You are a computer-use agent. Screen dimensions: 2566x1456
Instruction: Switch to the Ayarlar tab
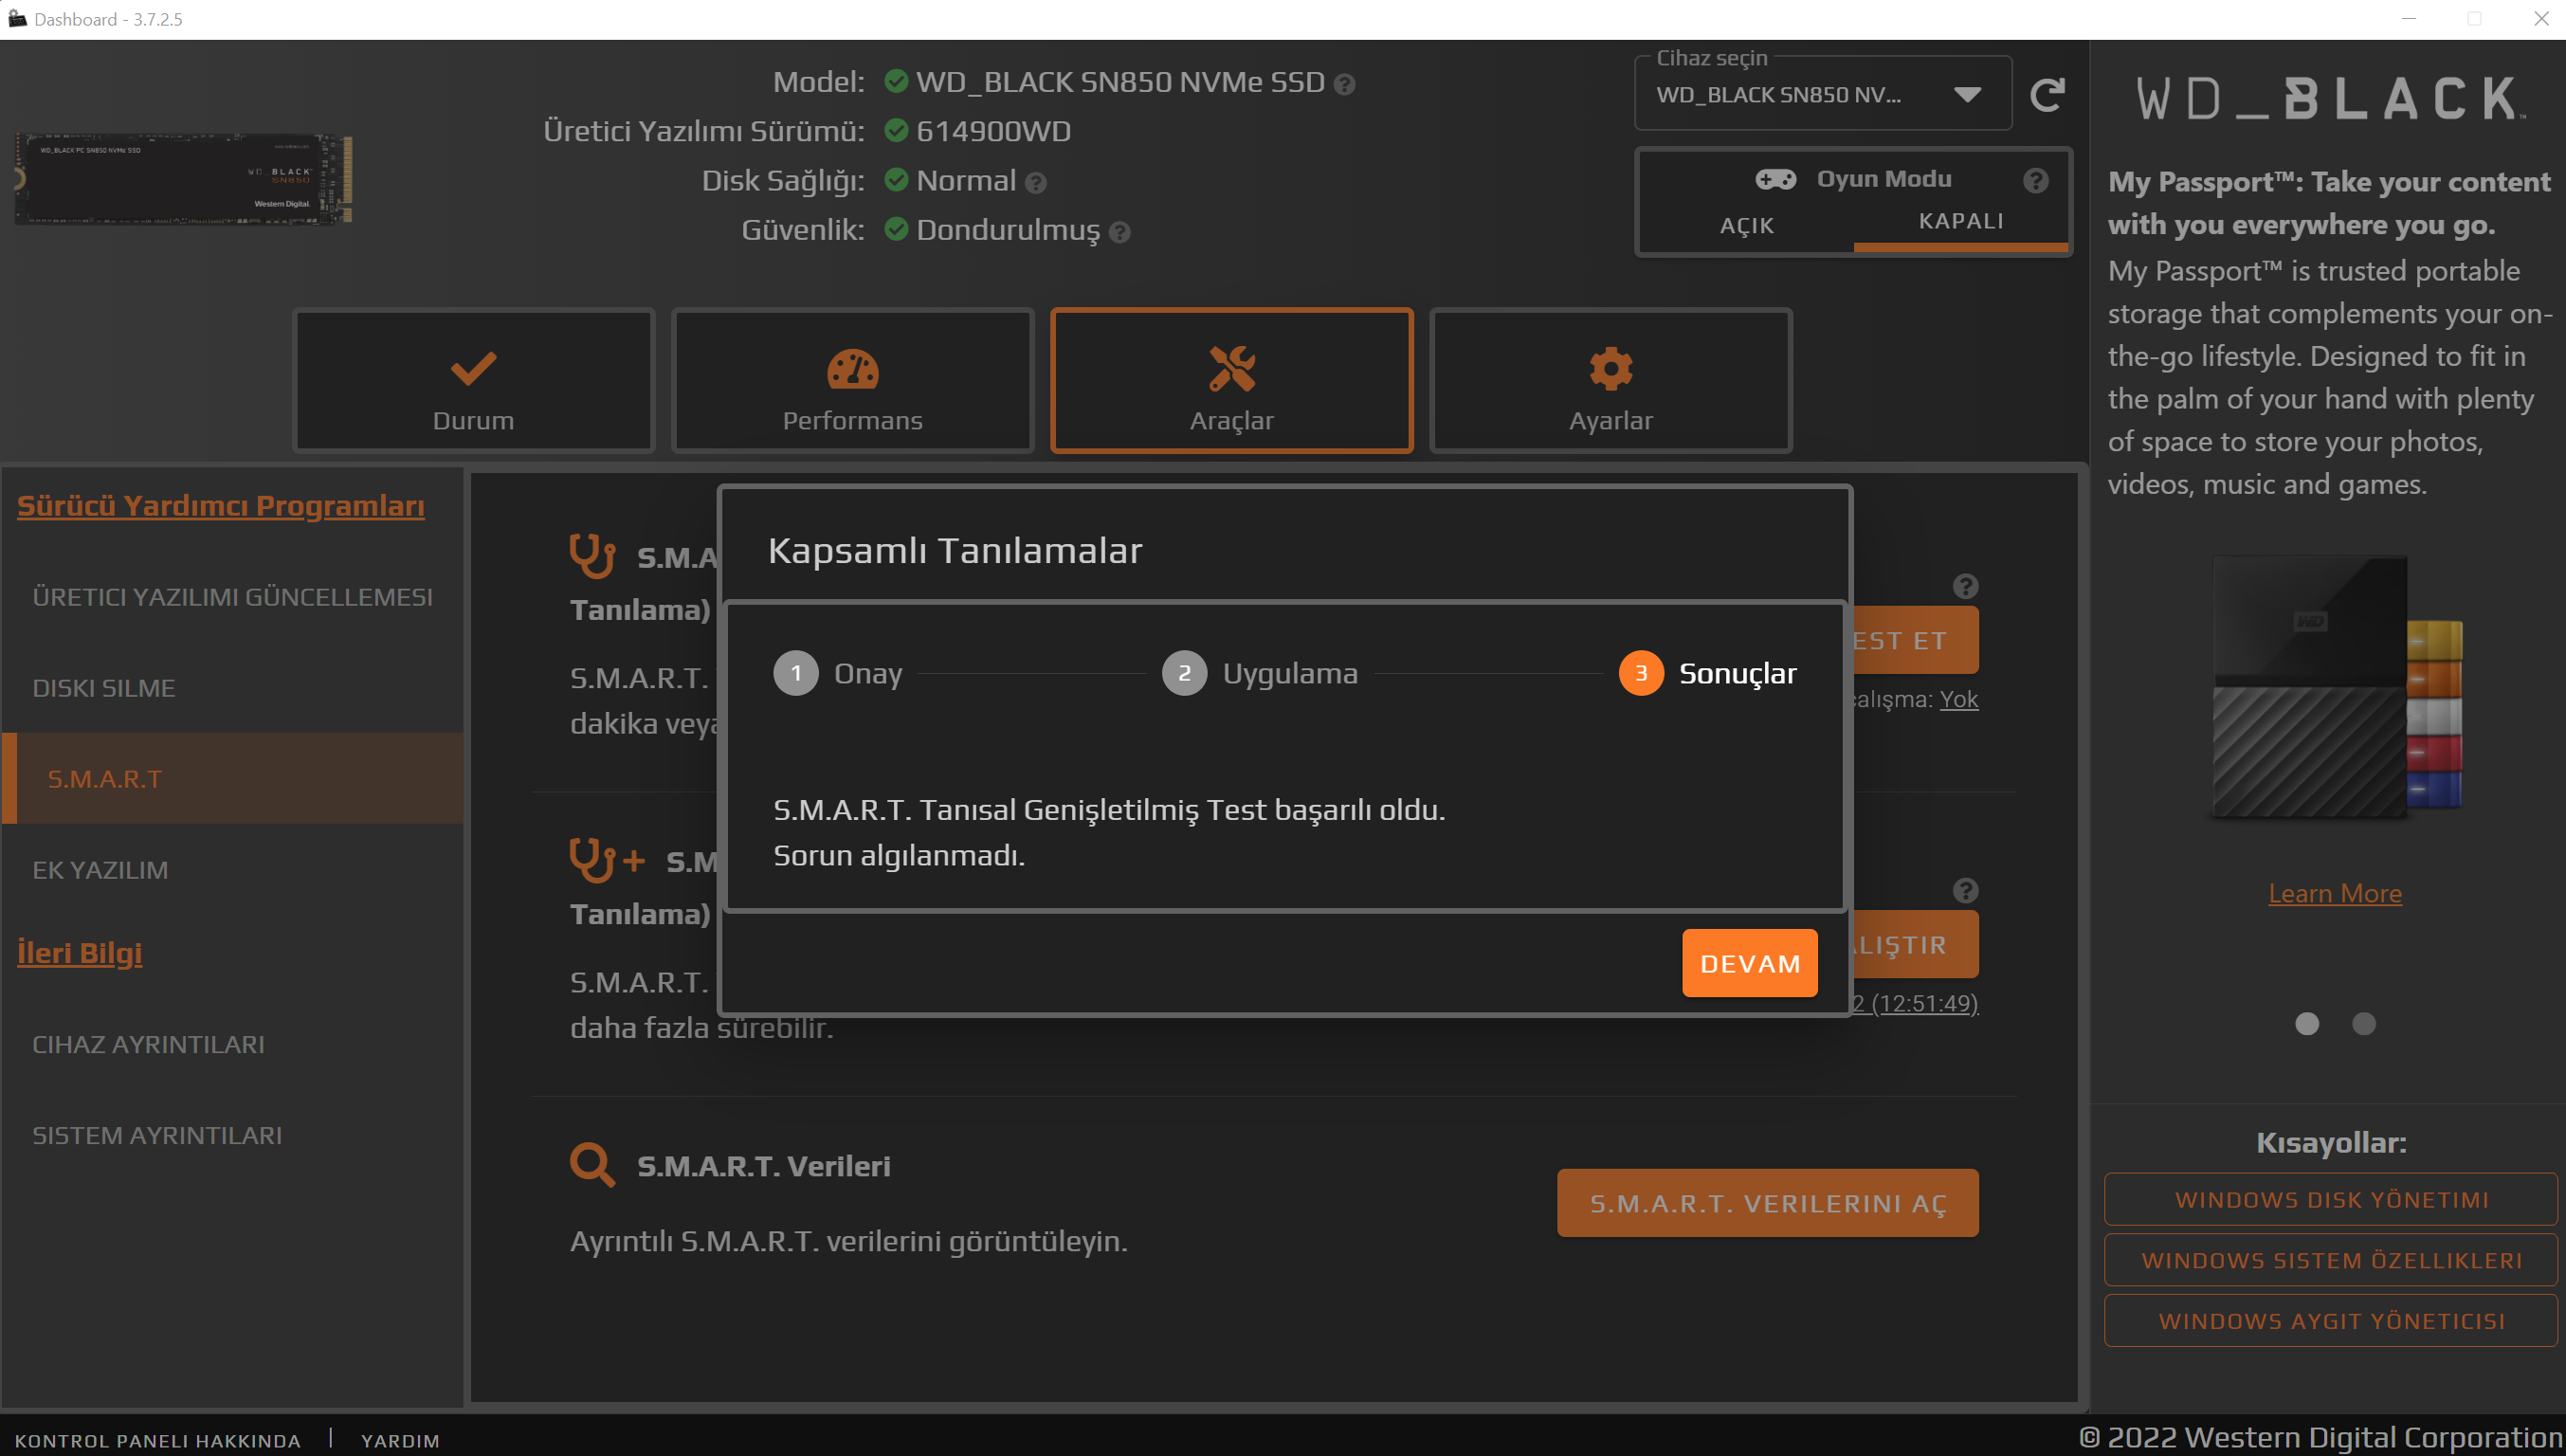point(1610,381)
